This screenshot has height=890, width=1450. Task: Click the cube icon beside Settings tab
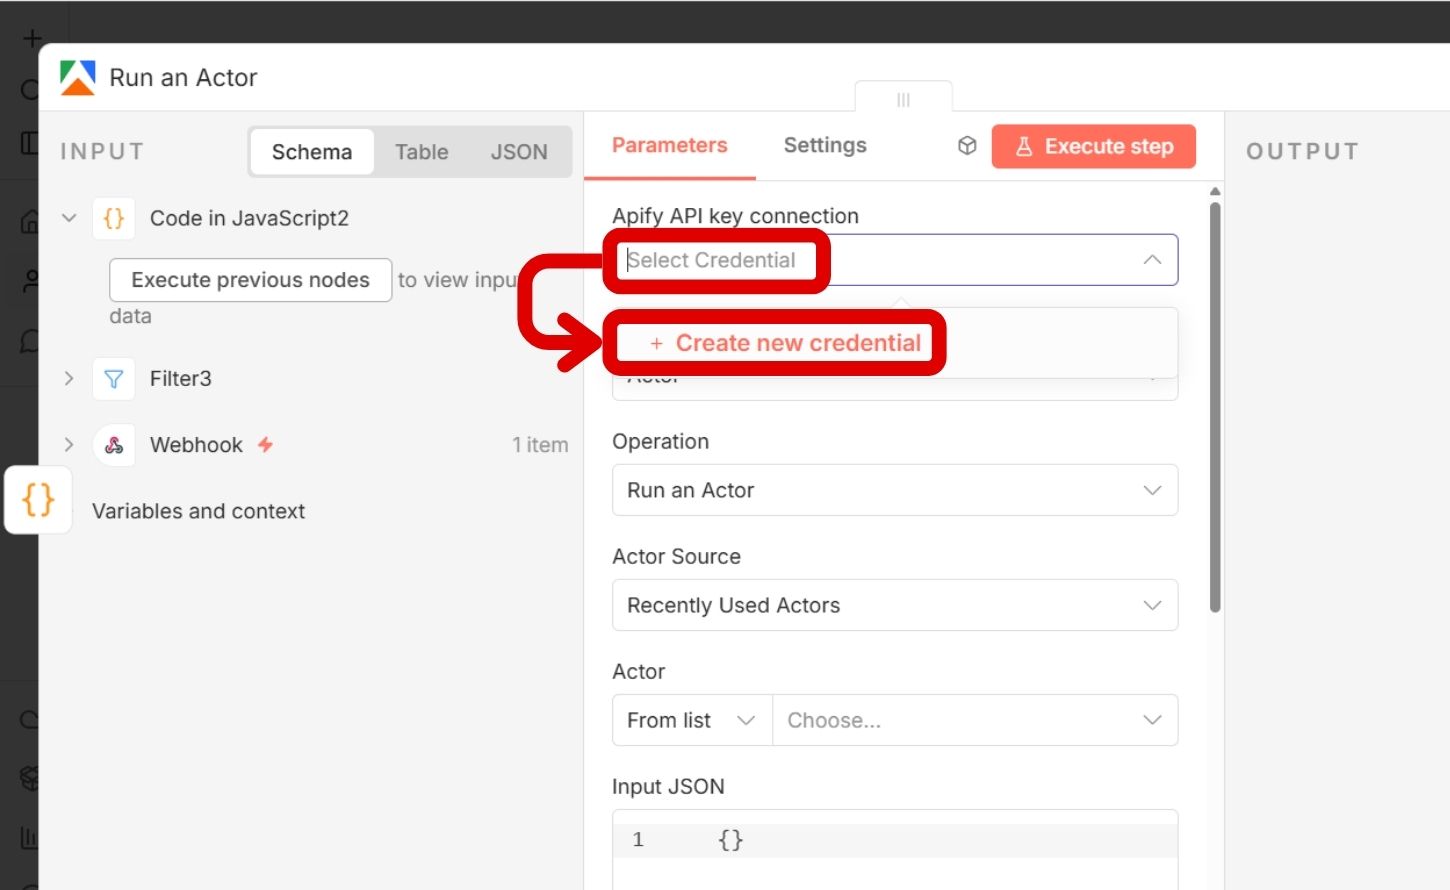click(x=966, y=146)
